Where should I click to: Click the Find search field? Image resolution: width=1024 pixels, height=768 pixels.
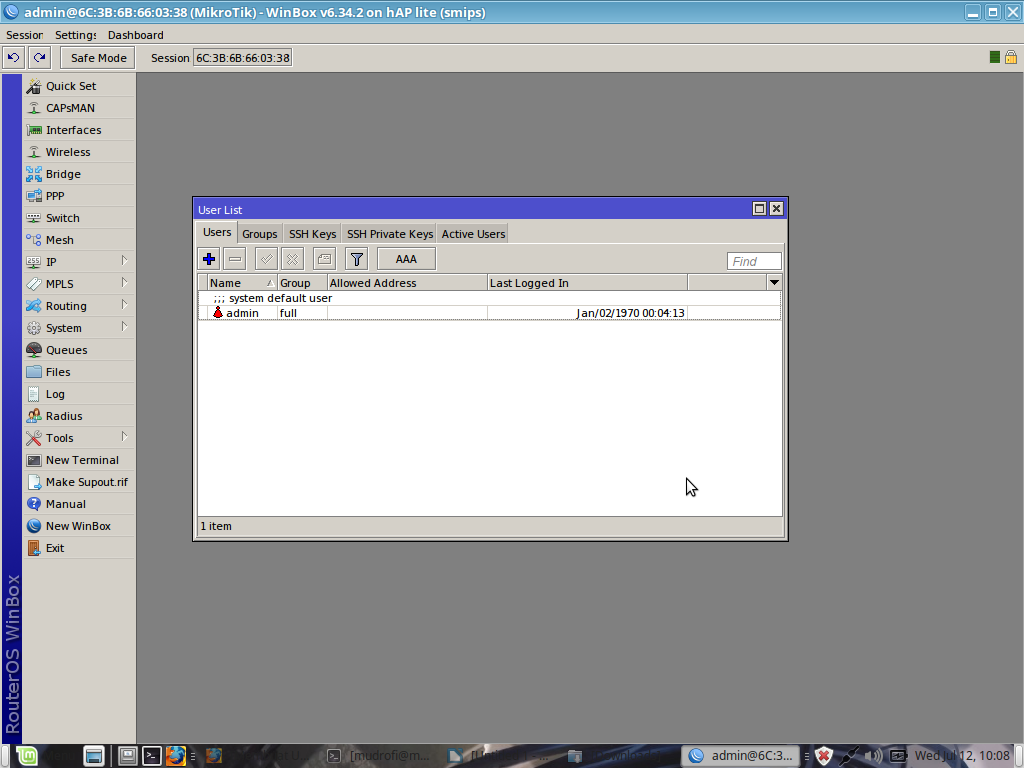point(754,261)
